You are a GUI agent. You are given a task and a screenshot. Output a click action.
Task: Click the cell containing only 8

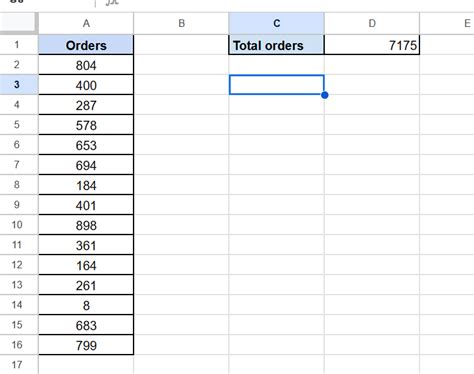tap(86, 305)
